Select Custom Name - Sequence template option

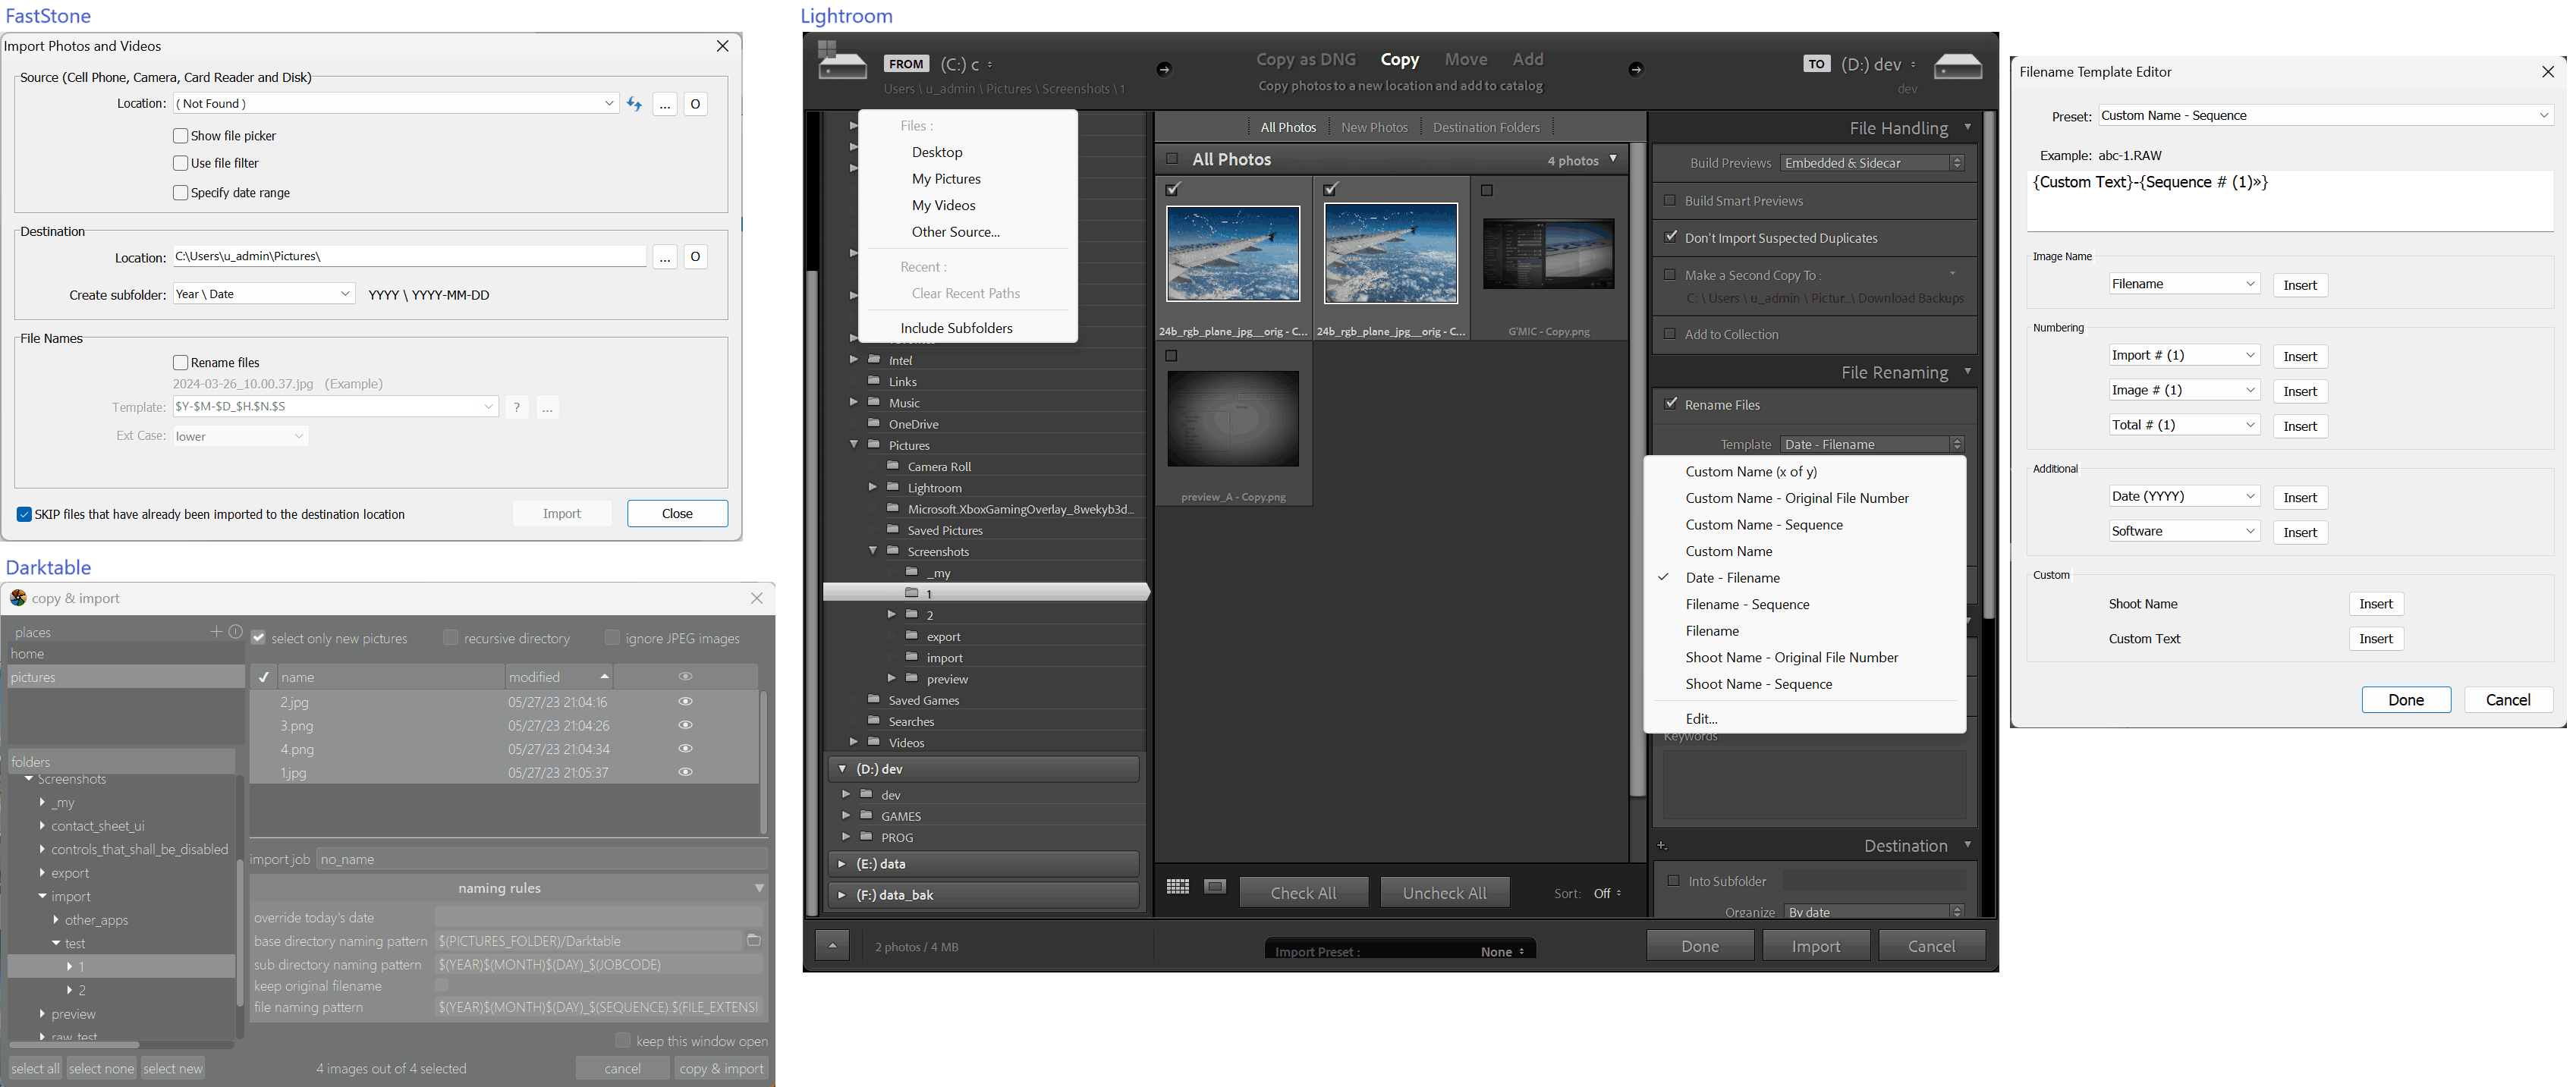click(1763, 525)
